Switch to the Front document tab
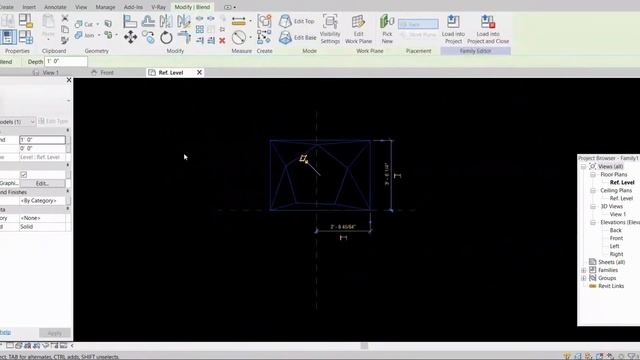640x360 pixels. tap(102, 73)
